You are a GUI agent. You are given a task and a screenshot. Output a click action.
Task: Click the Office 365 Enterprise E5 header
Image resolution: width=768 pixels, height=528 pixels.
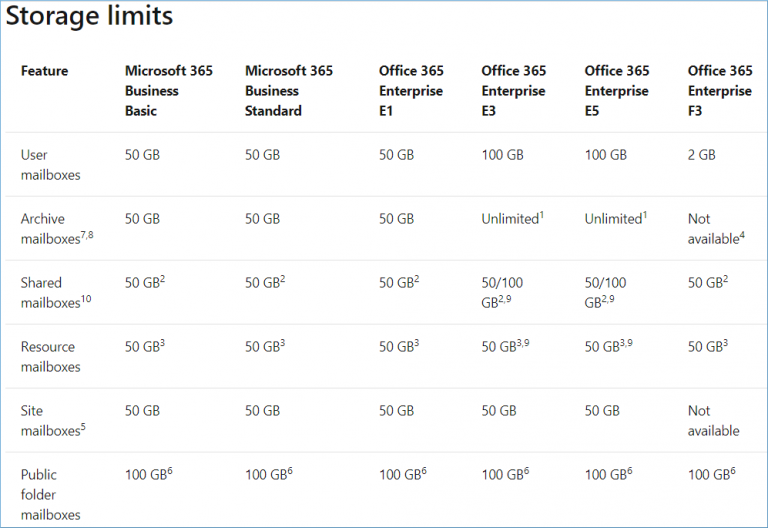click(617, 91)
